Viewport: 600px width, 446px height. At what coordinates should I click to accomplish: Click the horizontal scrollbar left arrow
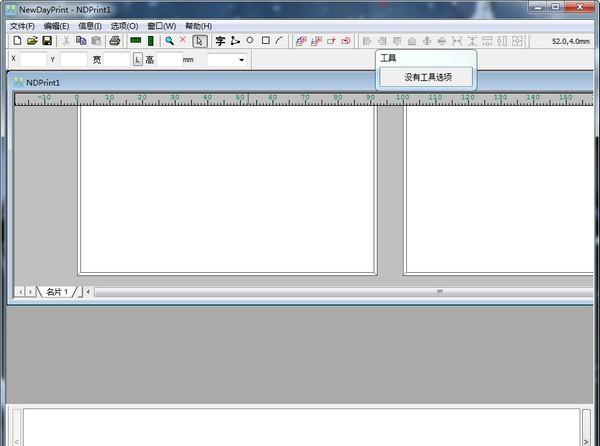(x=88, y=292)
